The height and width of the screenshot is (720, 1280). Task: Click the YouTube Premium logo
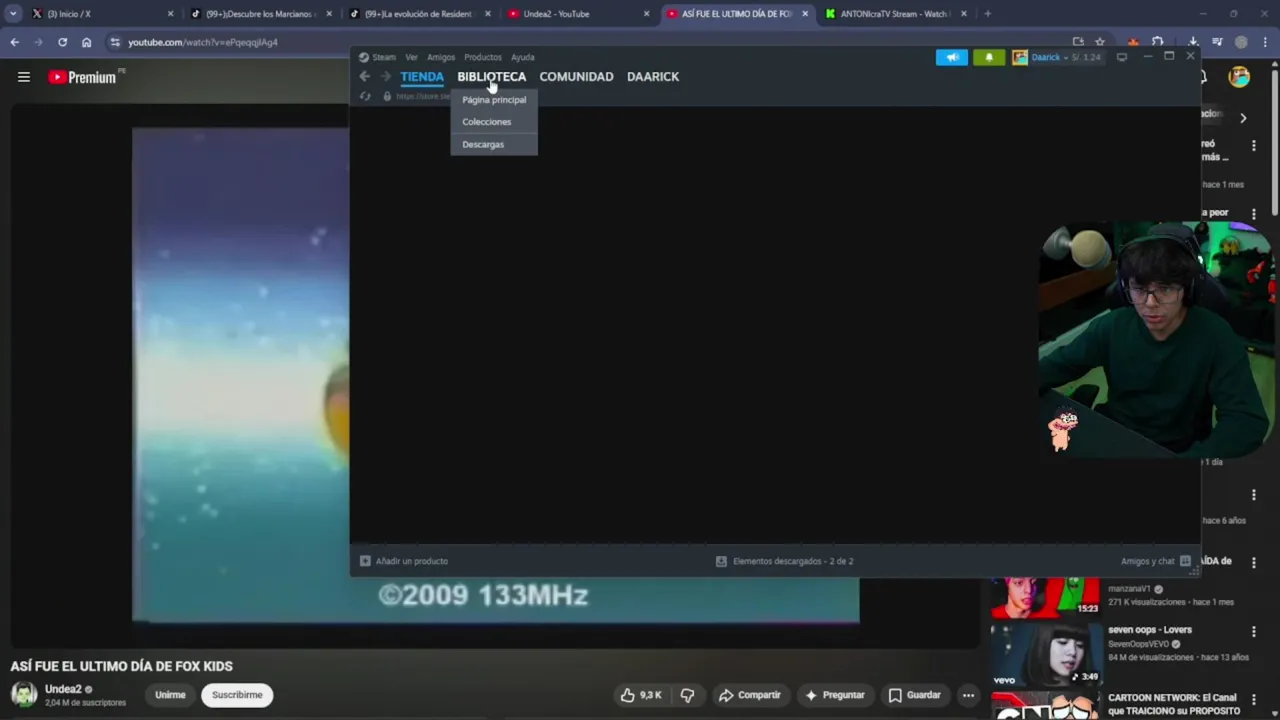(82, 77)
